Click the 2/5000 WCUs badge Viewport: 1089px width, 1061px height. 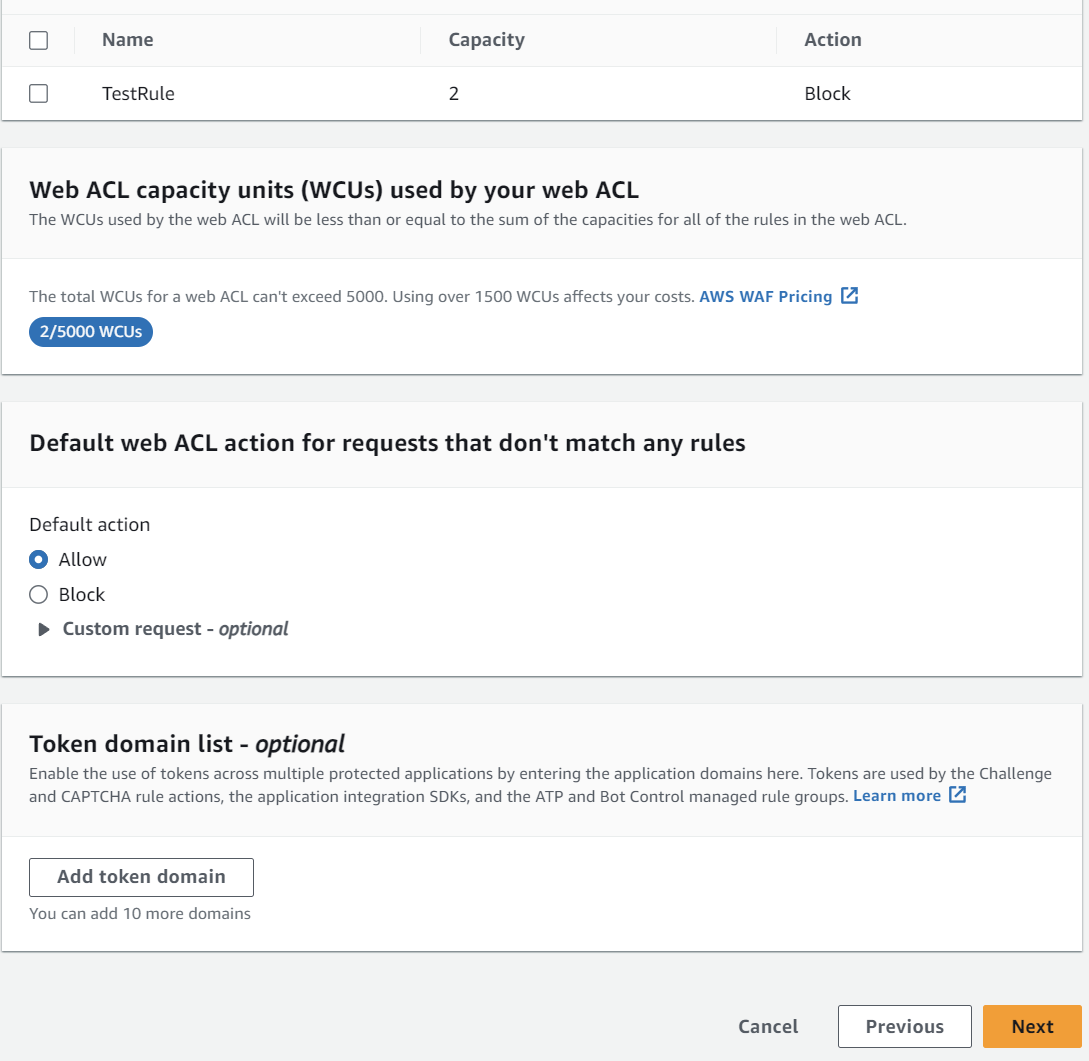click(x=90, y=332)
